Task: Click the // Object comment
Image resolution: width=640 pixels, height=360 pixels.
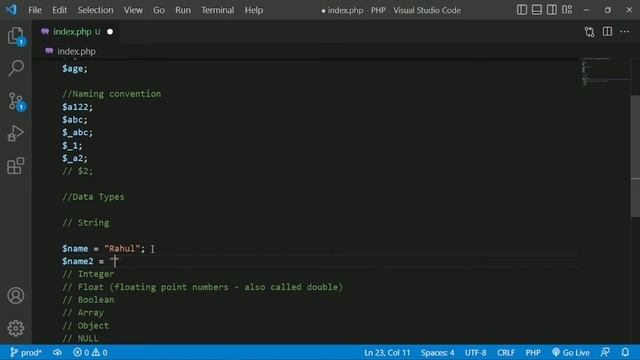Action: point(86,326)
